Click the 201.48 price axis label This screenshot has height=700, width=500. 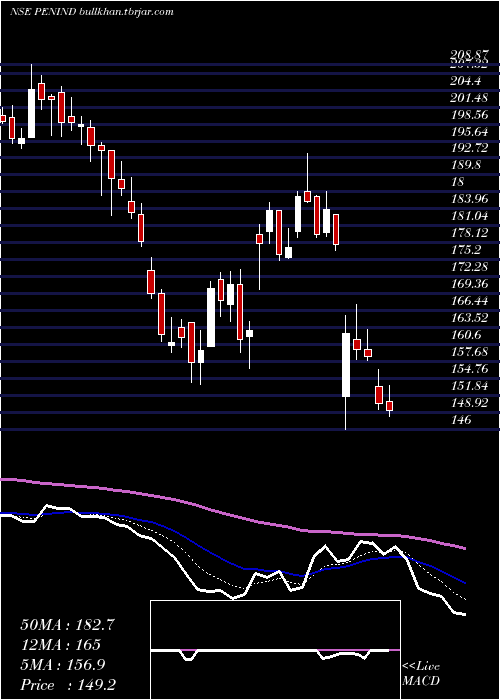coord(469,98)
